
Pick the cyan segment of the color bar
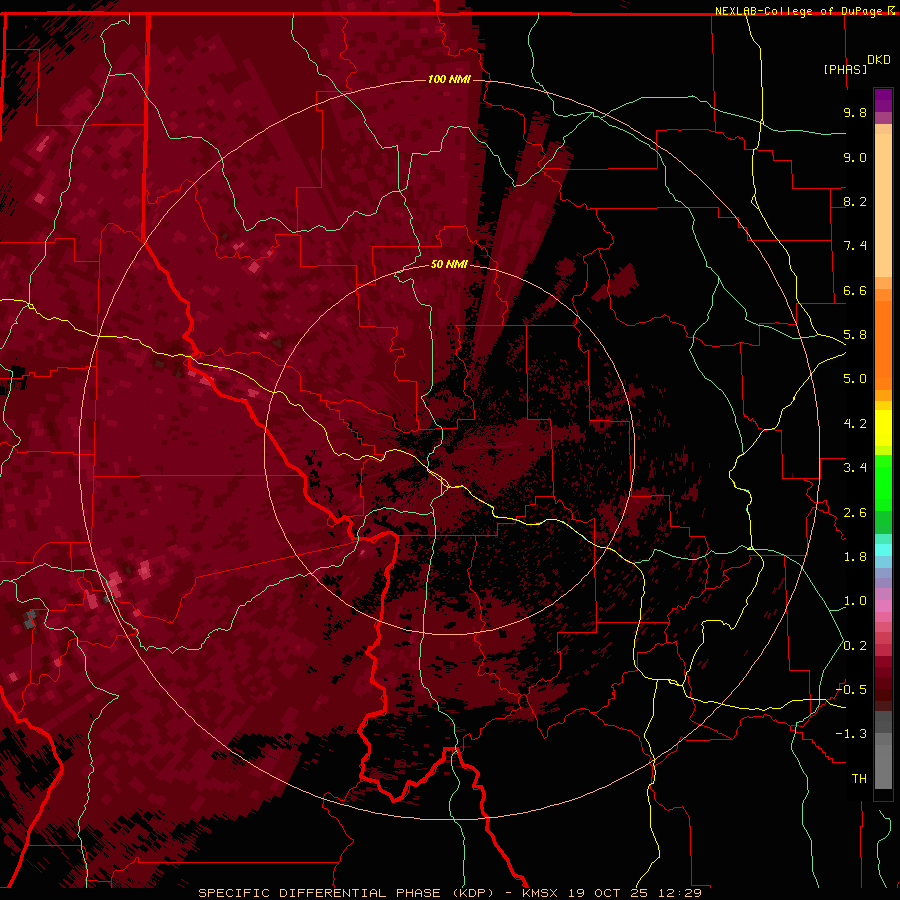883,550
